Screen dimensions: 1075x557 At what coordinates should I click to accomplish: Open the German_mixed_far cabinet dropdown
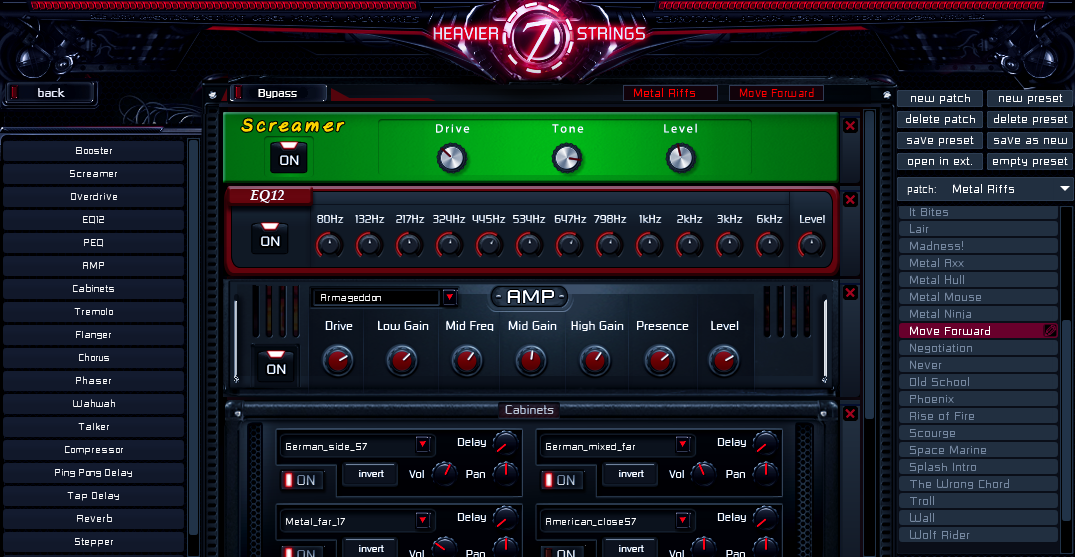click(x=682, y=446)
